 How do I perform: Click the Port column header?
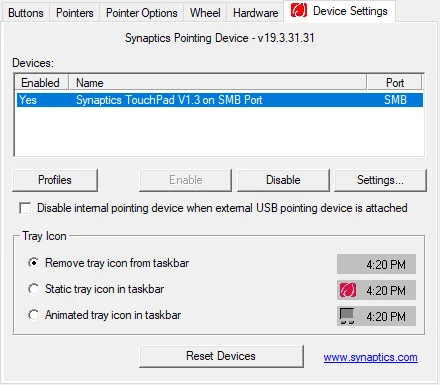395,82
